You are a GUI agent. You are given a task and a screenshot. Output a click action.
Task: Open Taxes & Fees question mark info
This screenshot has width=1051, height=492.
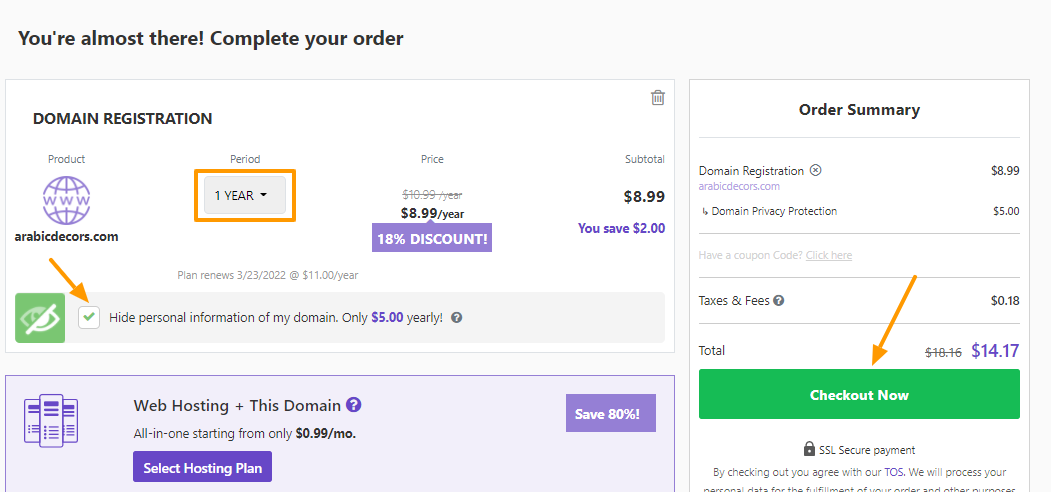779,301
